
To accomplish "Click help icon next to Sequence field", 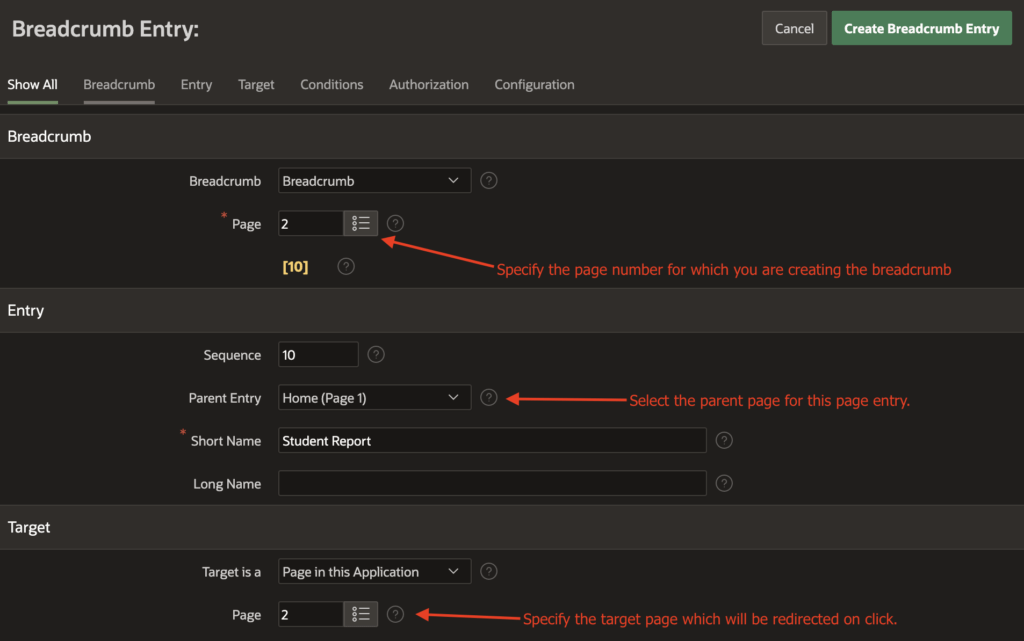I will click(x=376, y=354).
